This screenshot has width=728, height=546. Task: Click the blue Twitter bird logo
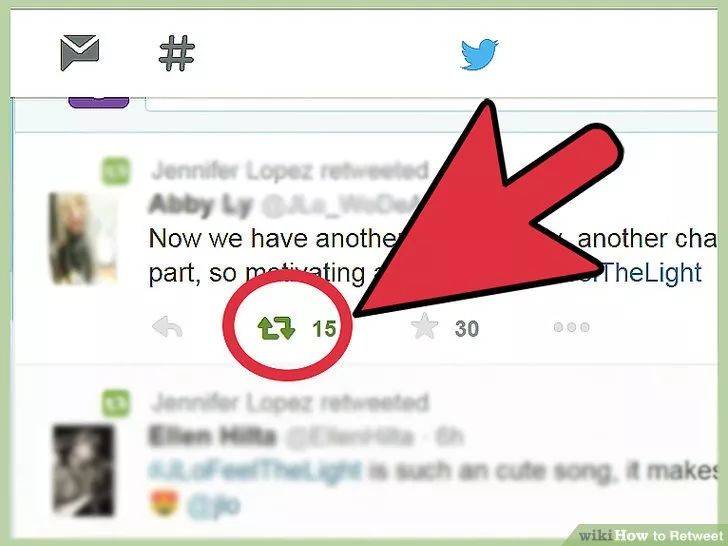(x=480, y=54)
